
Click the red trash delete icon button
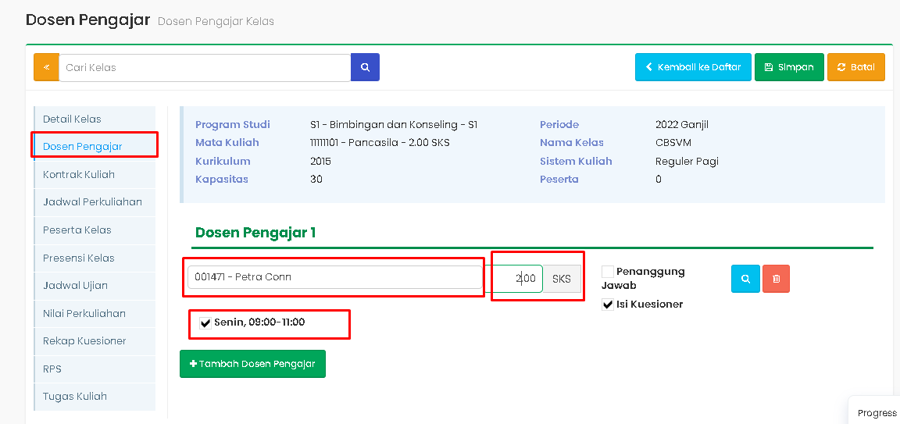click(776, 279)
